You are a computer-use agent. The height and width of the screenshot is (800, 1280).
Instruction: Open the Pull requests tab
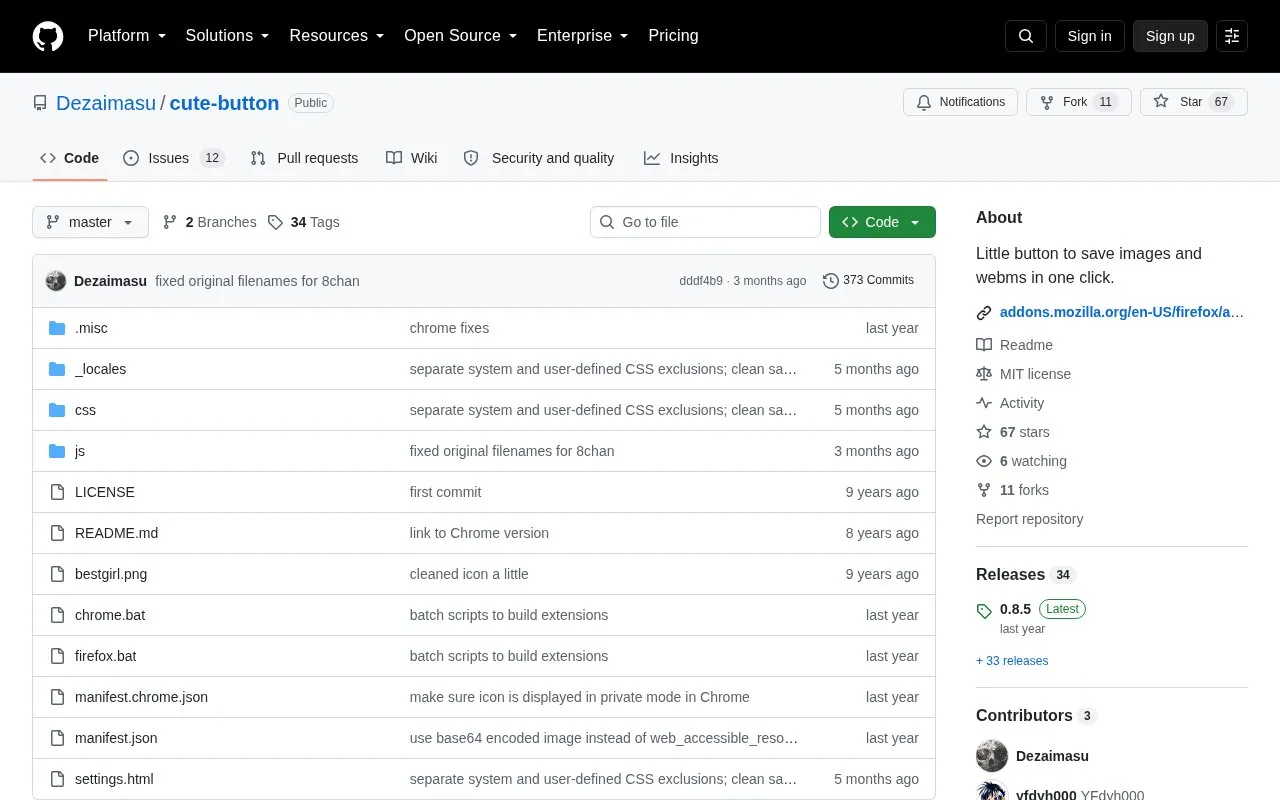[x=304, y=158]
